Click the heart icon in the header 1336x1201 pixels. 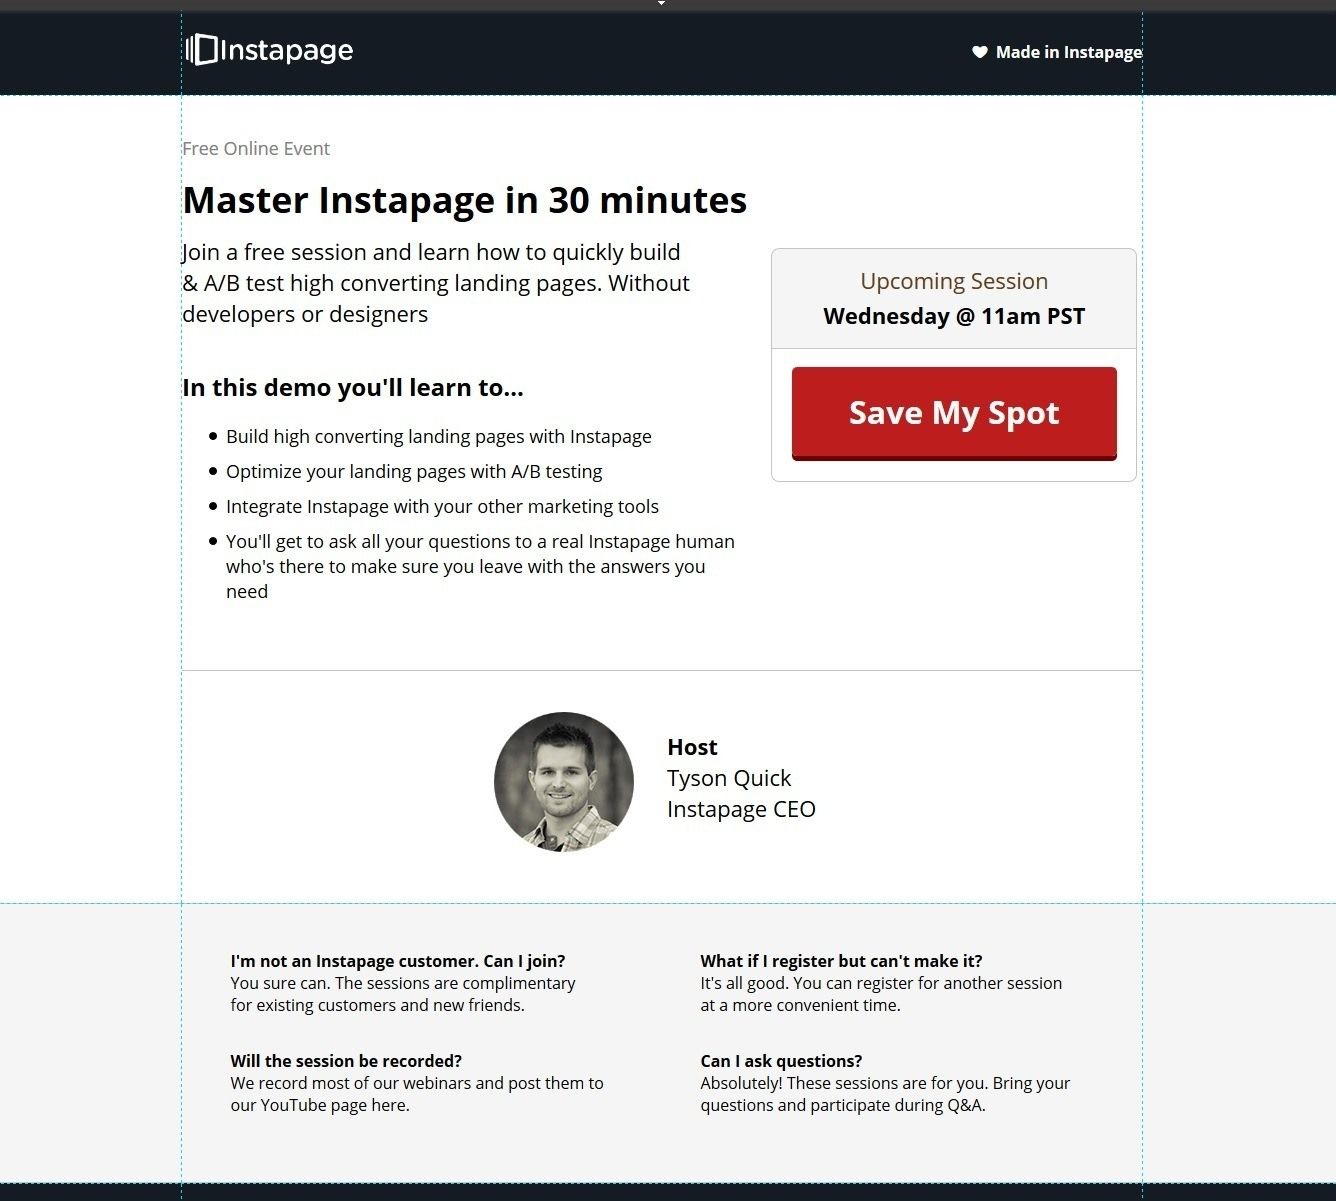coord(980,52)
